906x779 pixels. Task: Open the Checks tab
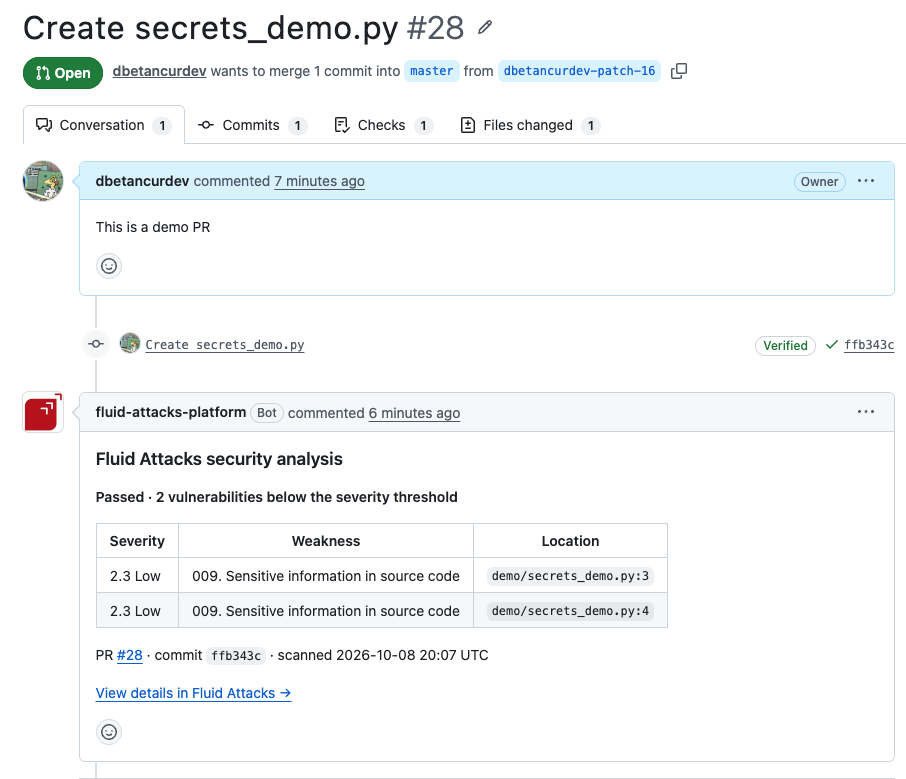pyautogui.click(x=384, y=125)
